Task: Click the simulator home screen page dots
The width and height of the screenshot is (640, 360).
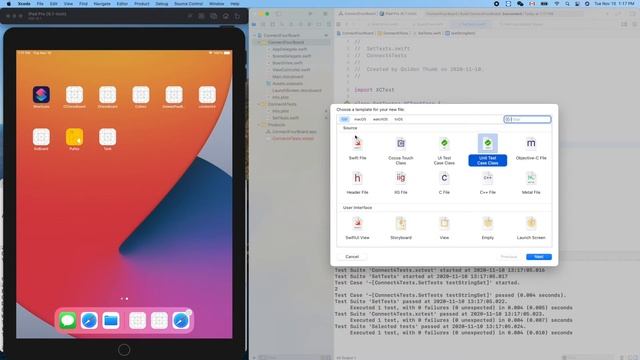Action: [x=124, y=299]
